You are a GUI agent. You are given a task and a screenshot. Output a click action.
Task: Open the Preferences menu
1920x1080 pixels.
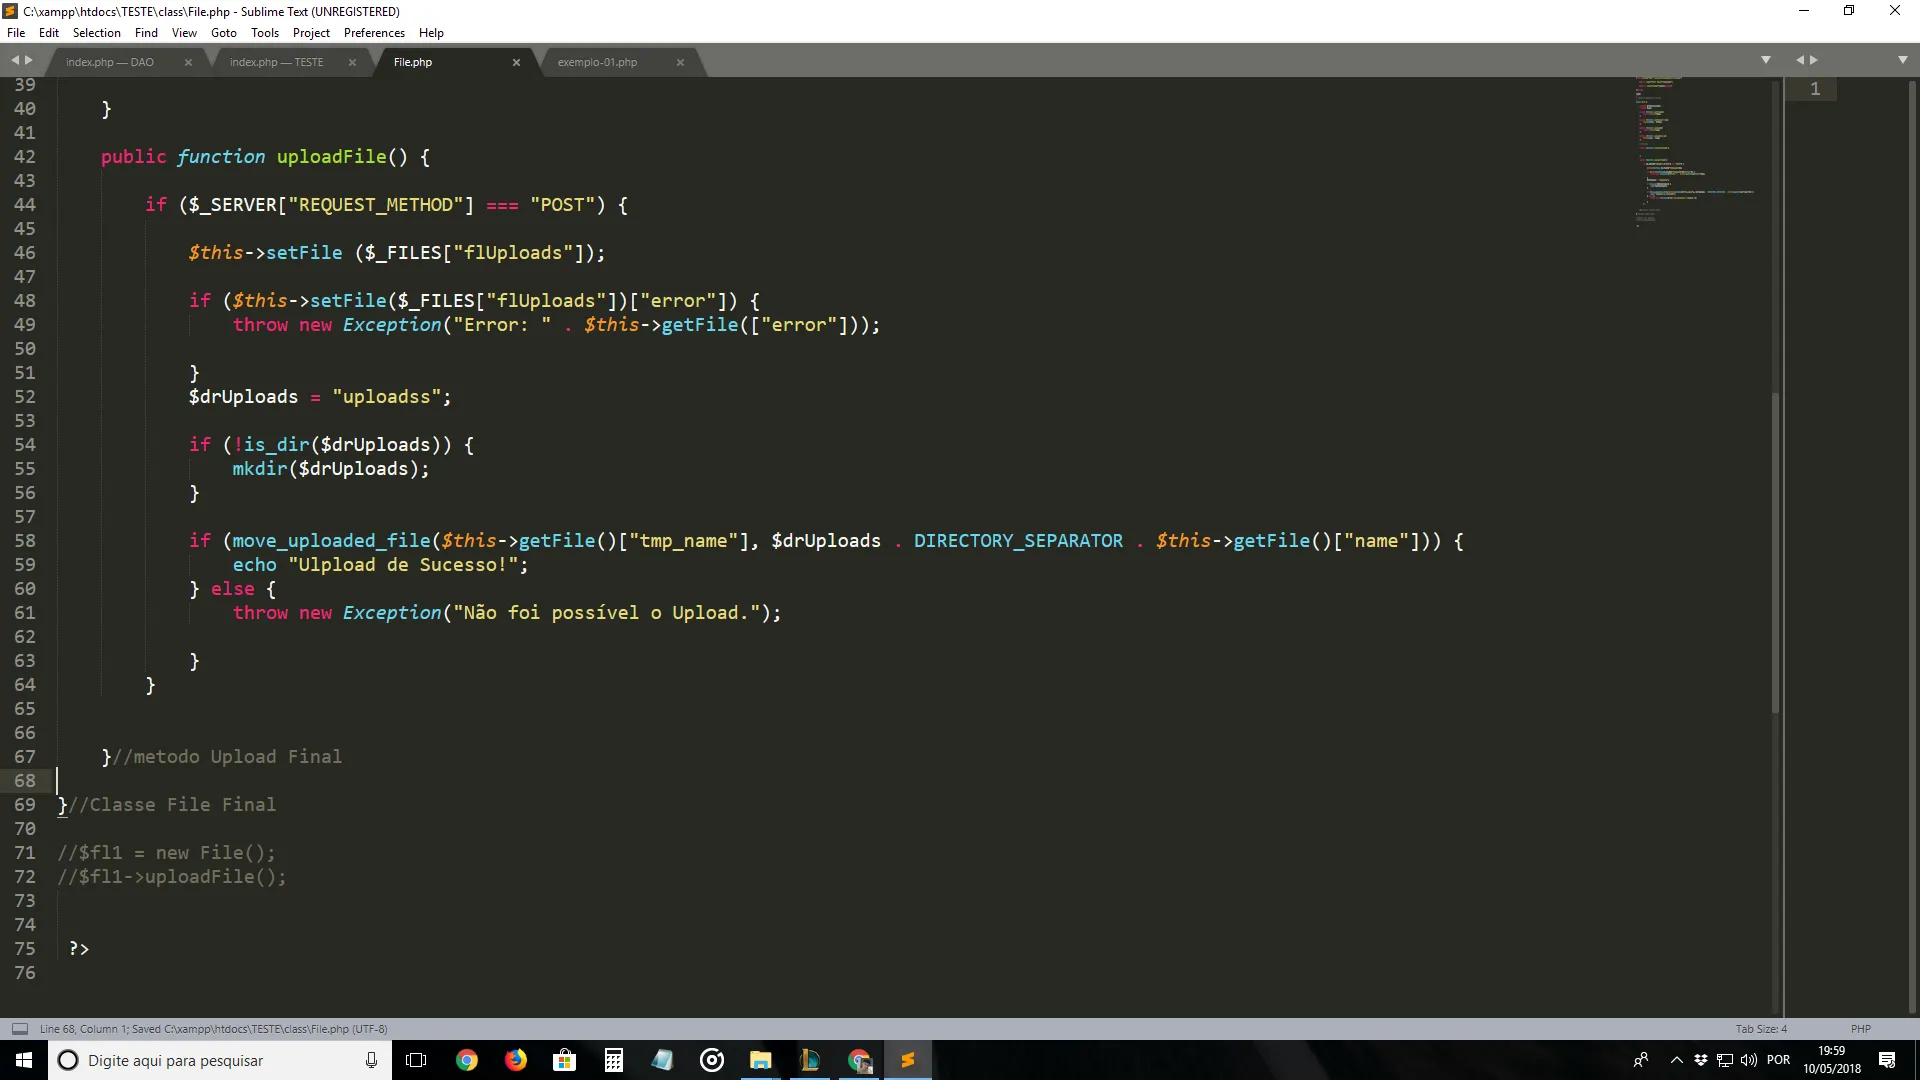[x=374, y=33]
